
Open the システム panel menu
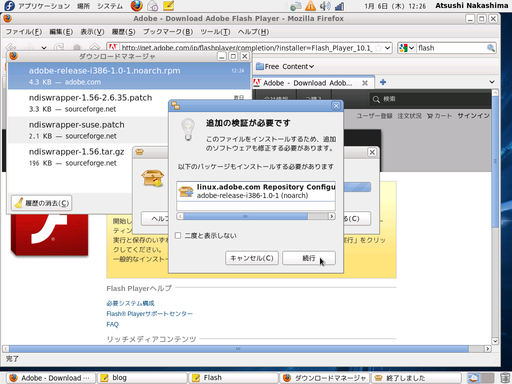(x=110, y=6)
